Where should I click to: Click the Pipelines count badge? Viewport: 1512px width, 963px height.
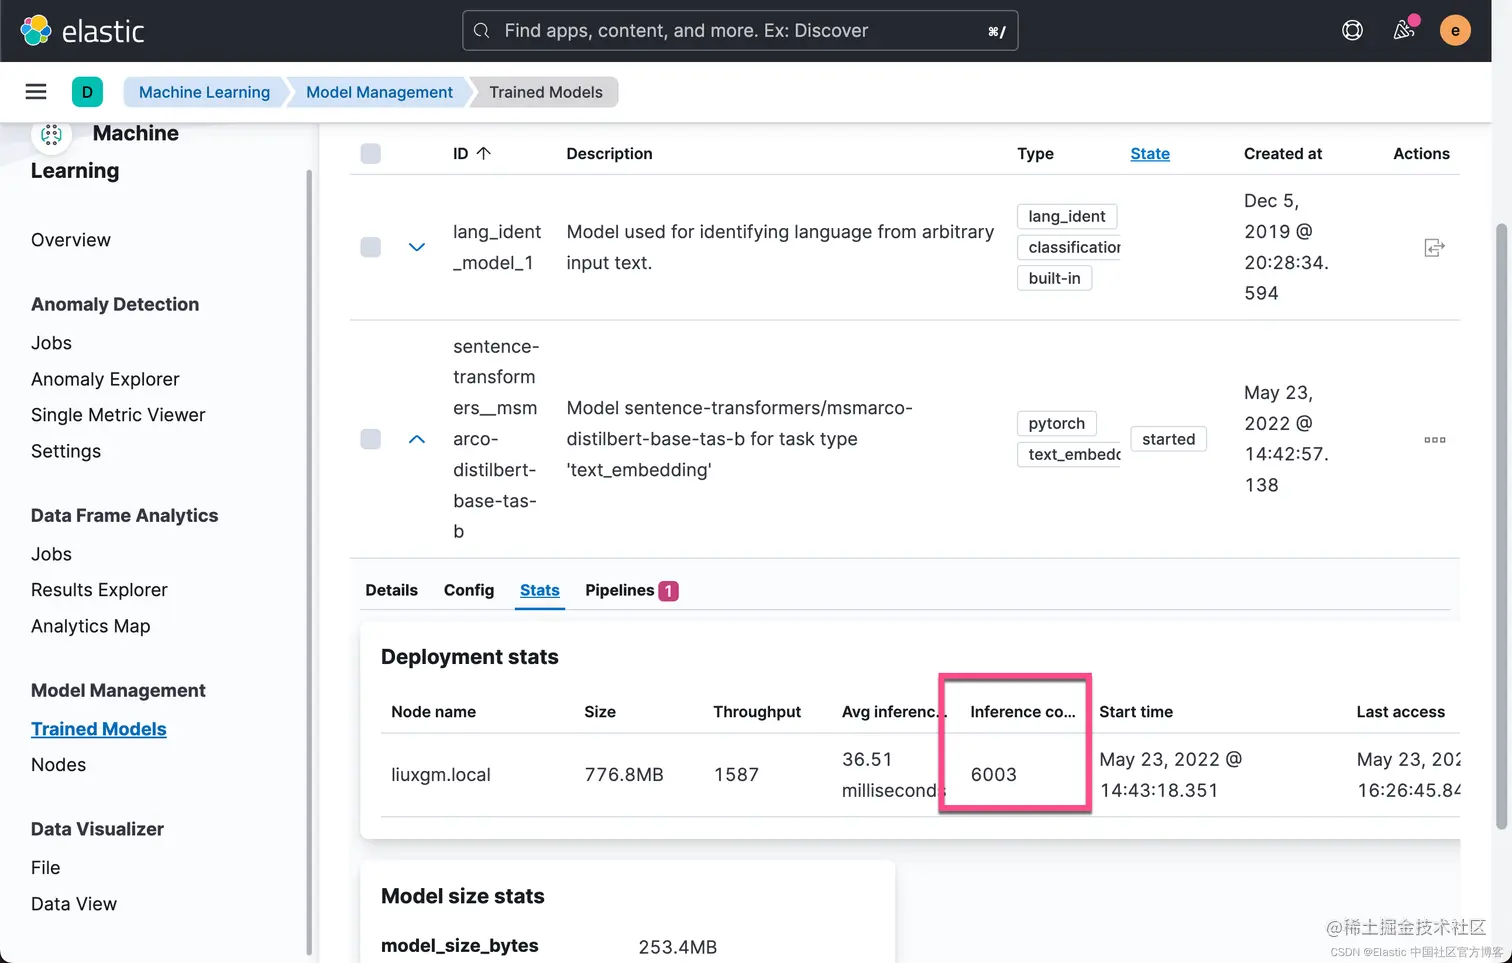tap(668, 591)
